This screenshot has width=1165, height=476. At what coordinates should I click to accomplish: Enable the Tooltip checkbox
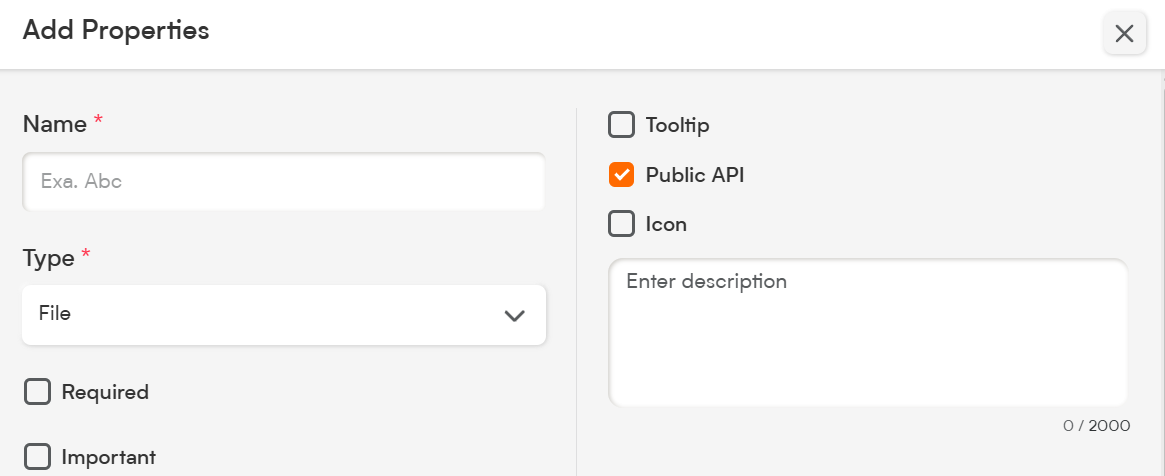coord(621,125)
